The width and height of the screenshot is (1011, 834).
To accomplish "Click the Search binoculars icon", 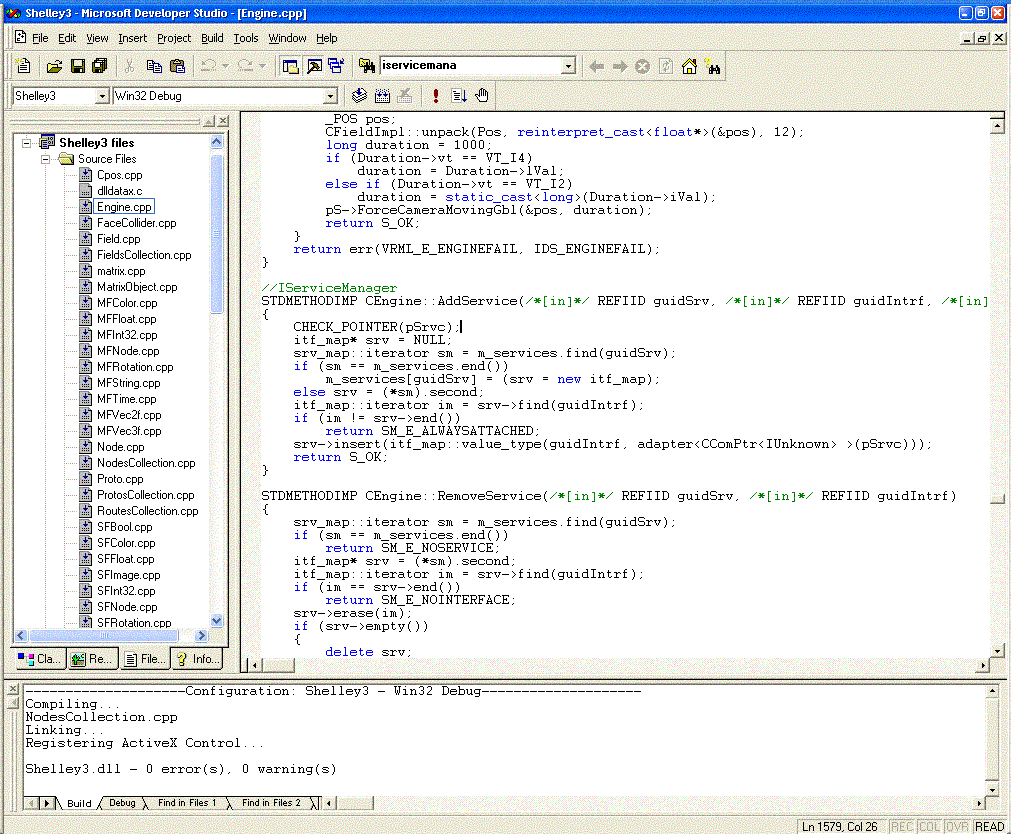I will point(712,66).
